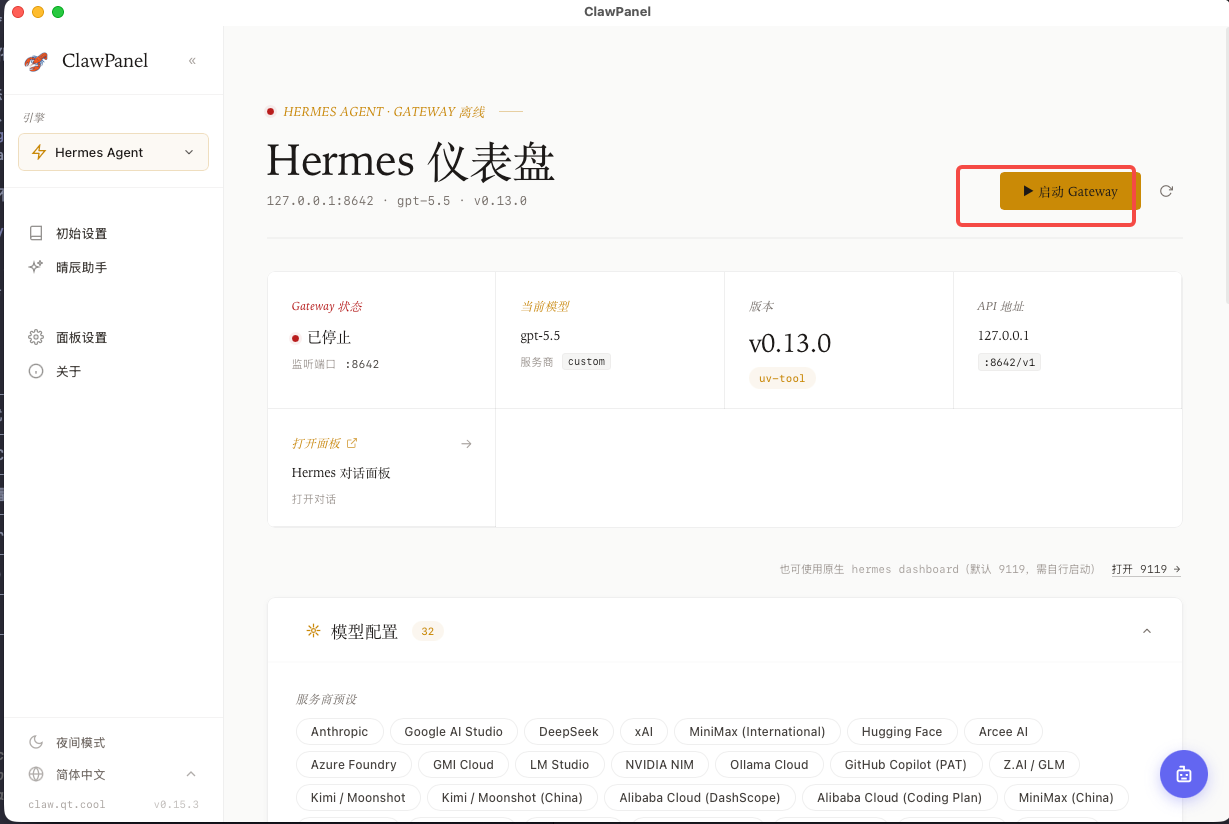This screenshot has height=824, width=1229.
Task: Select the DeepSeek provider preset
Action: tap(569, 731)
